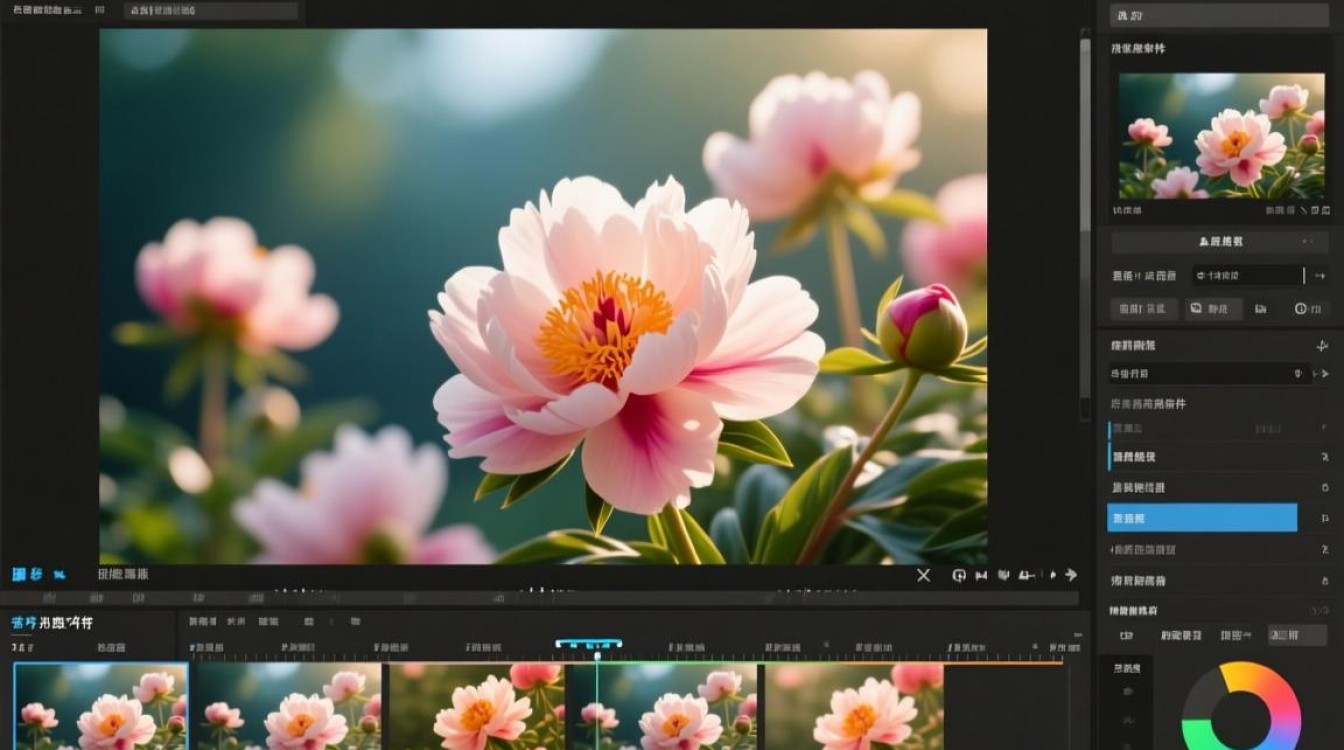Click the info circle icon in button row
Viewport: 1344px width, 750px height.
[1301, 309]
